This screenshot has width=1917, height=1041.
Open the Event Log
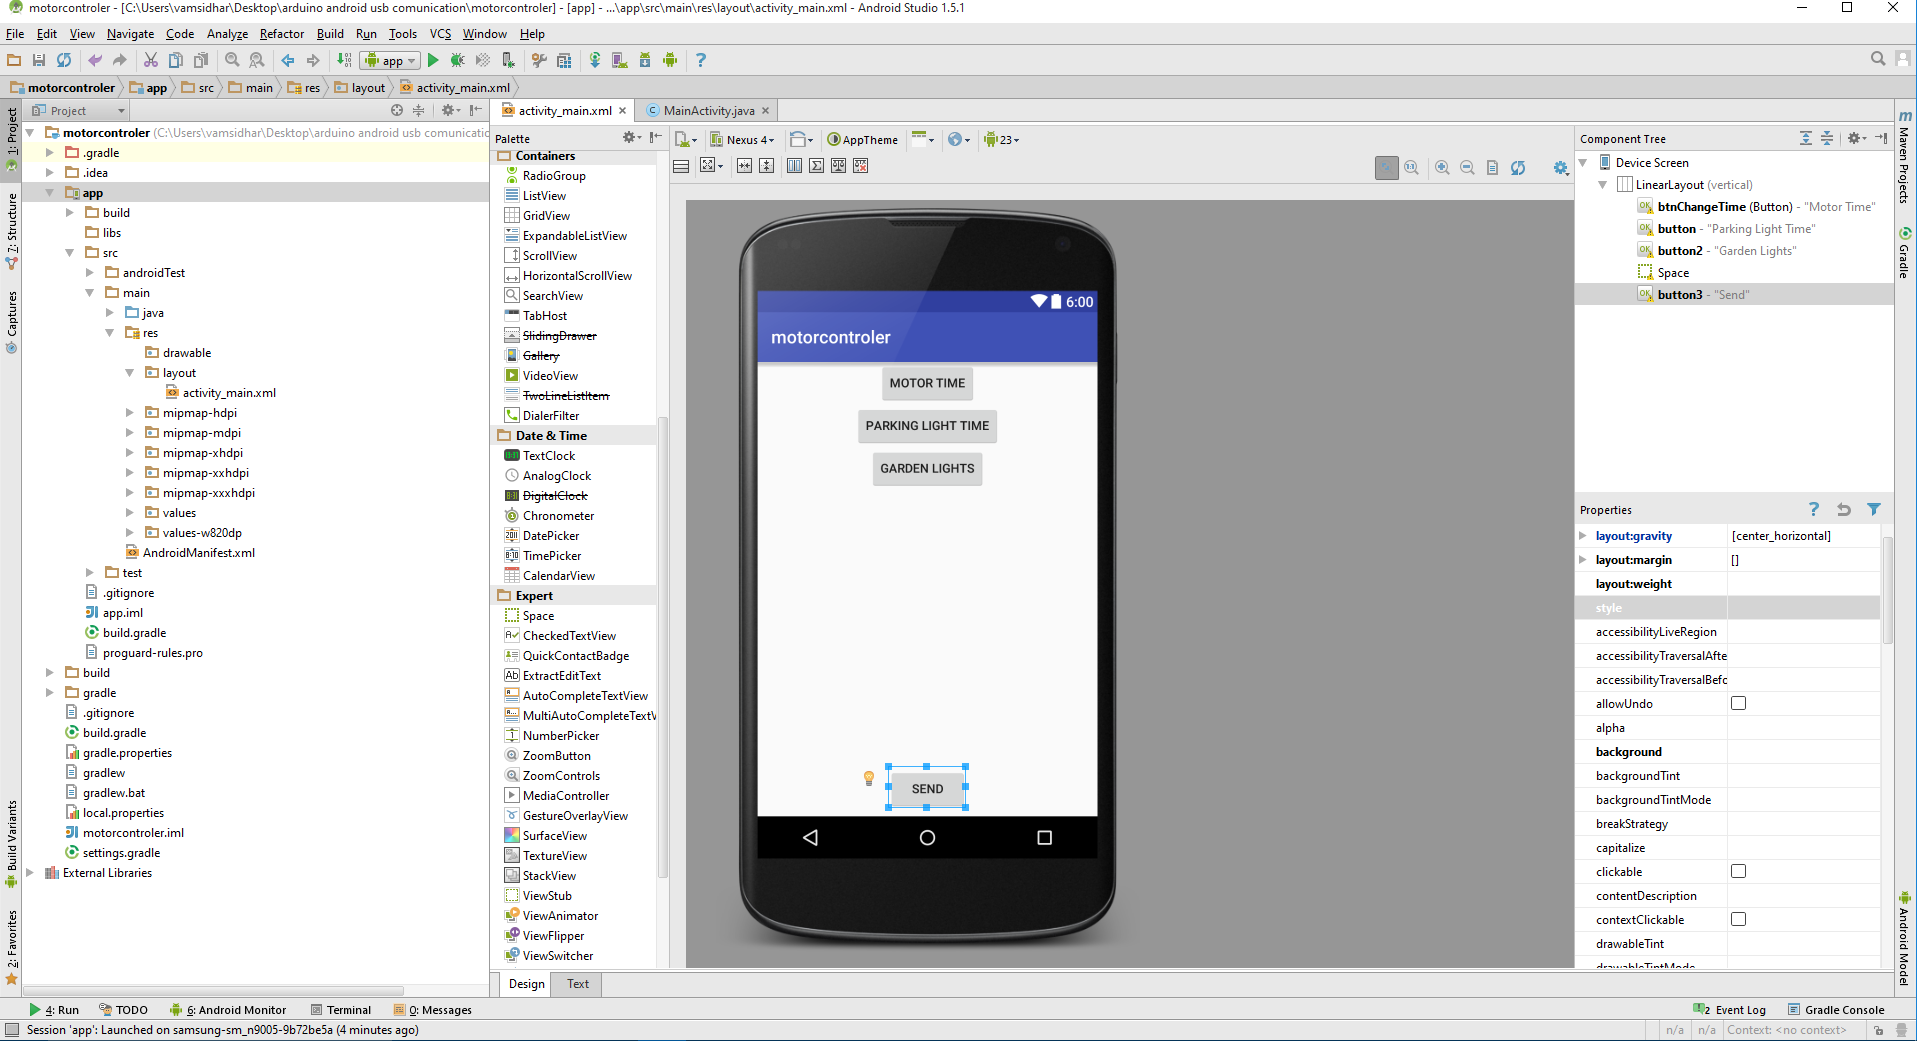tap(1730, 1009)
